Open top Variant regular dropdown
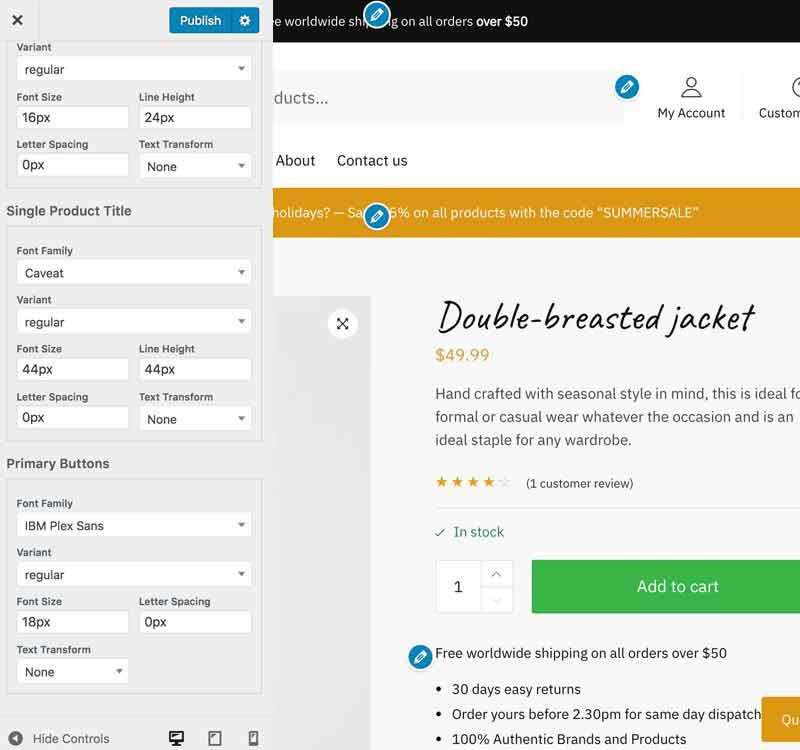 [134, 69]
